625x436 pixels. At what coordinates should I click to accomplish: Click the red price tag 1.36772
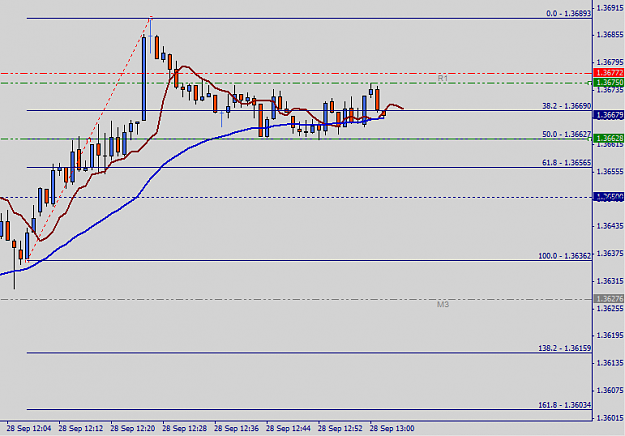609,73
